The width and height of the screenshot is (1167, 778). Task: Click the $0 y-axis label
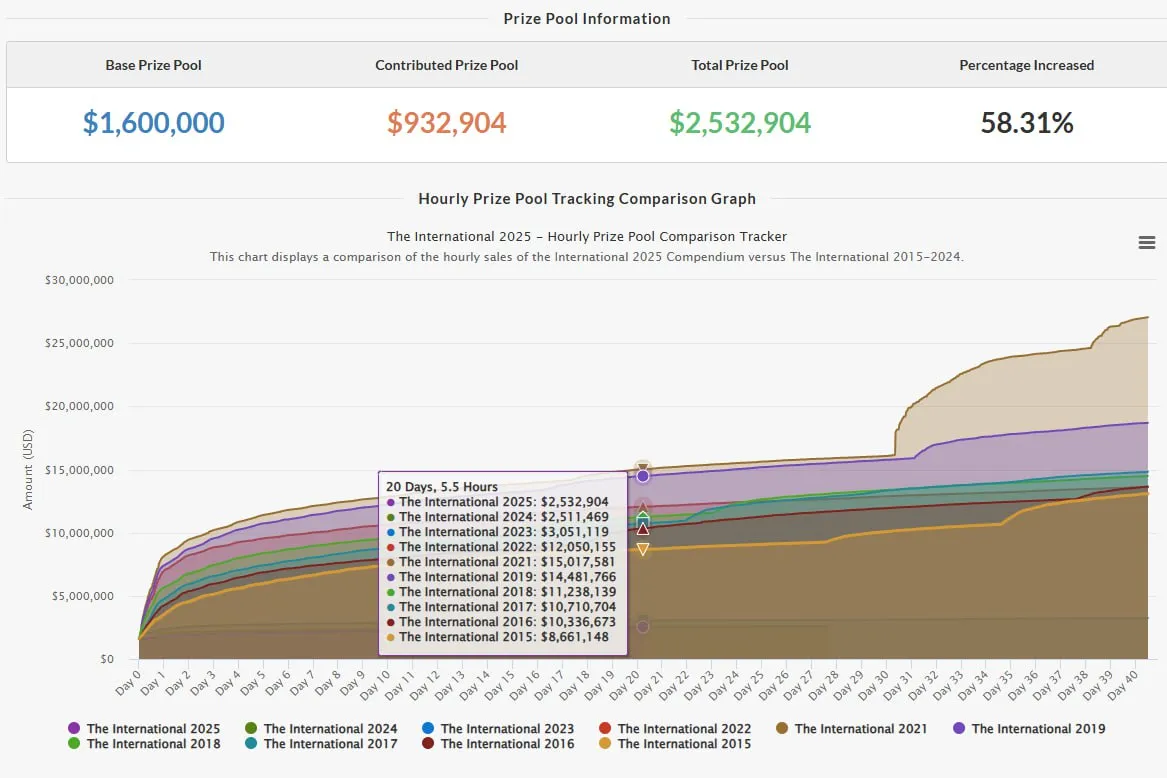tap(107, 659)
